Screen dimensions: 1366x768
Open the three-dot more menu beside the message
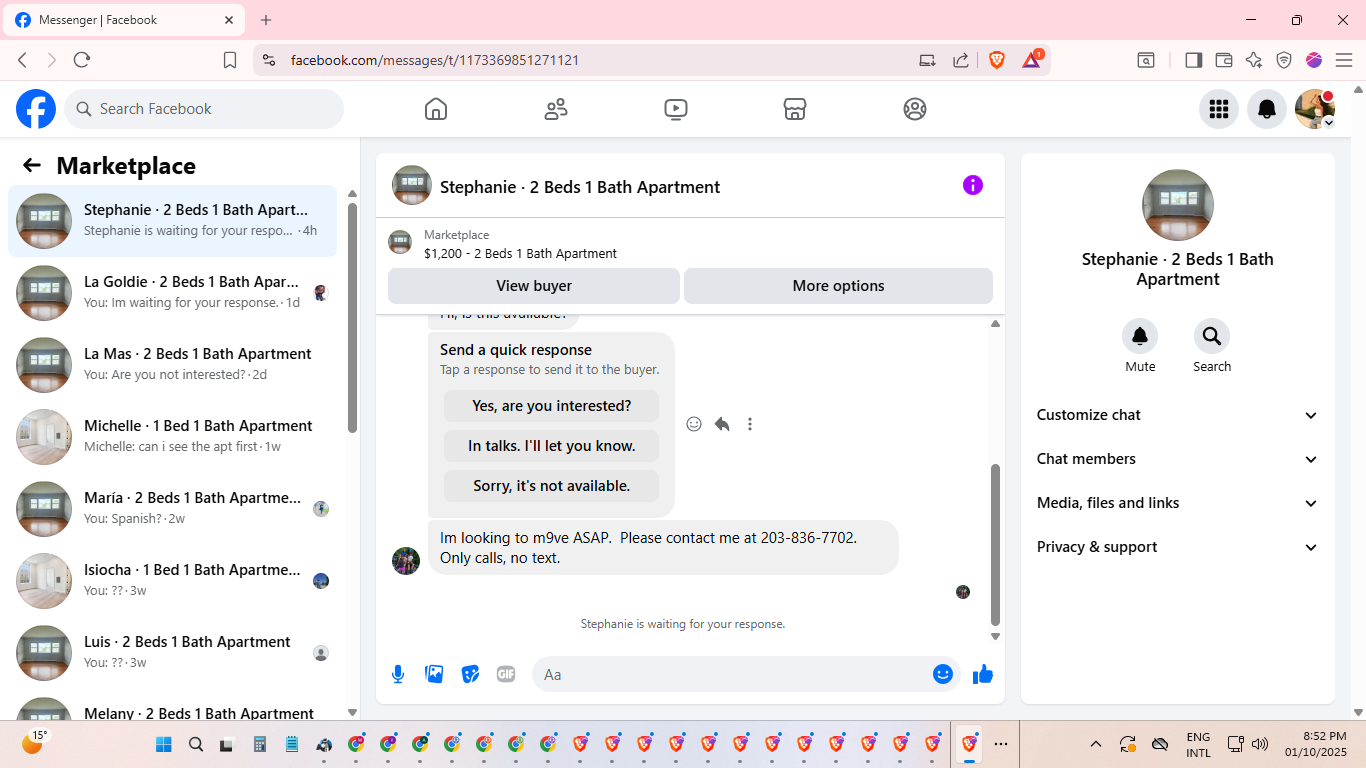tap(750, 424)
